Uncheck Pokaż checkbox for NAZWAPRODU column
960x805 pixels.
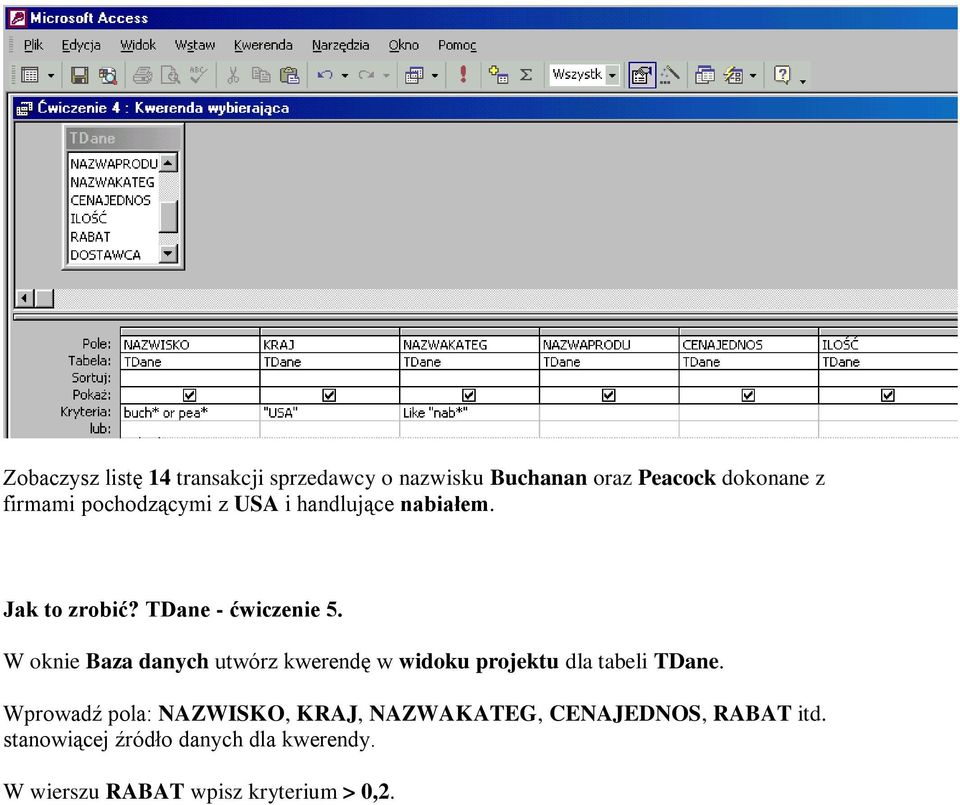pyautogui.click(x=609, y=395)
